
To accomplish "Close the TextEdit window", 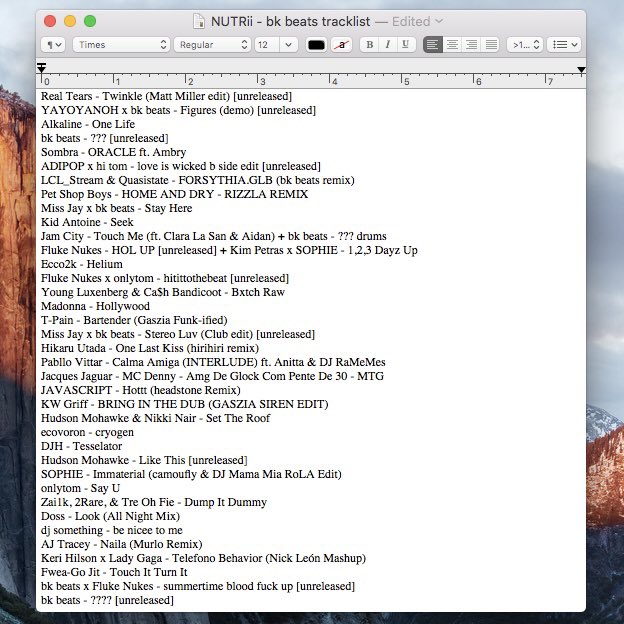I will (x=50, y=21).
